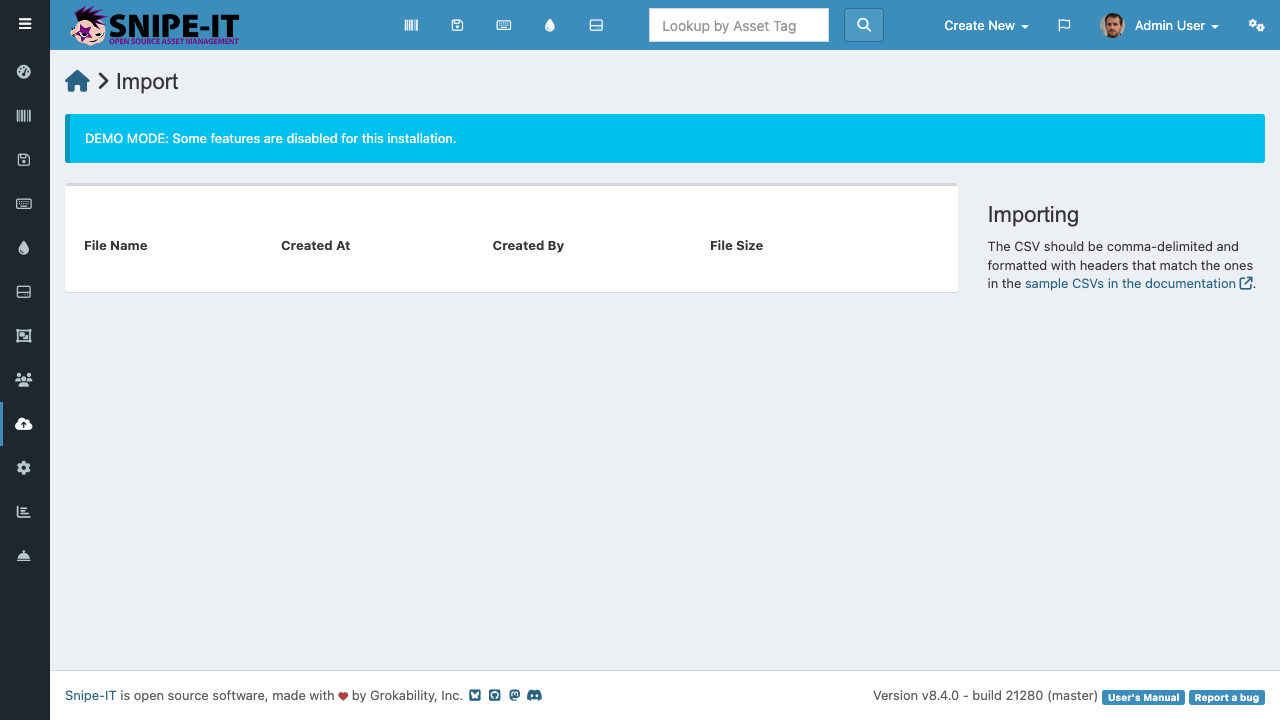
Task: Open Accessories keyboard icon in sidebar
Action: click(24, 204)
